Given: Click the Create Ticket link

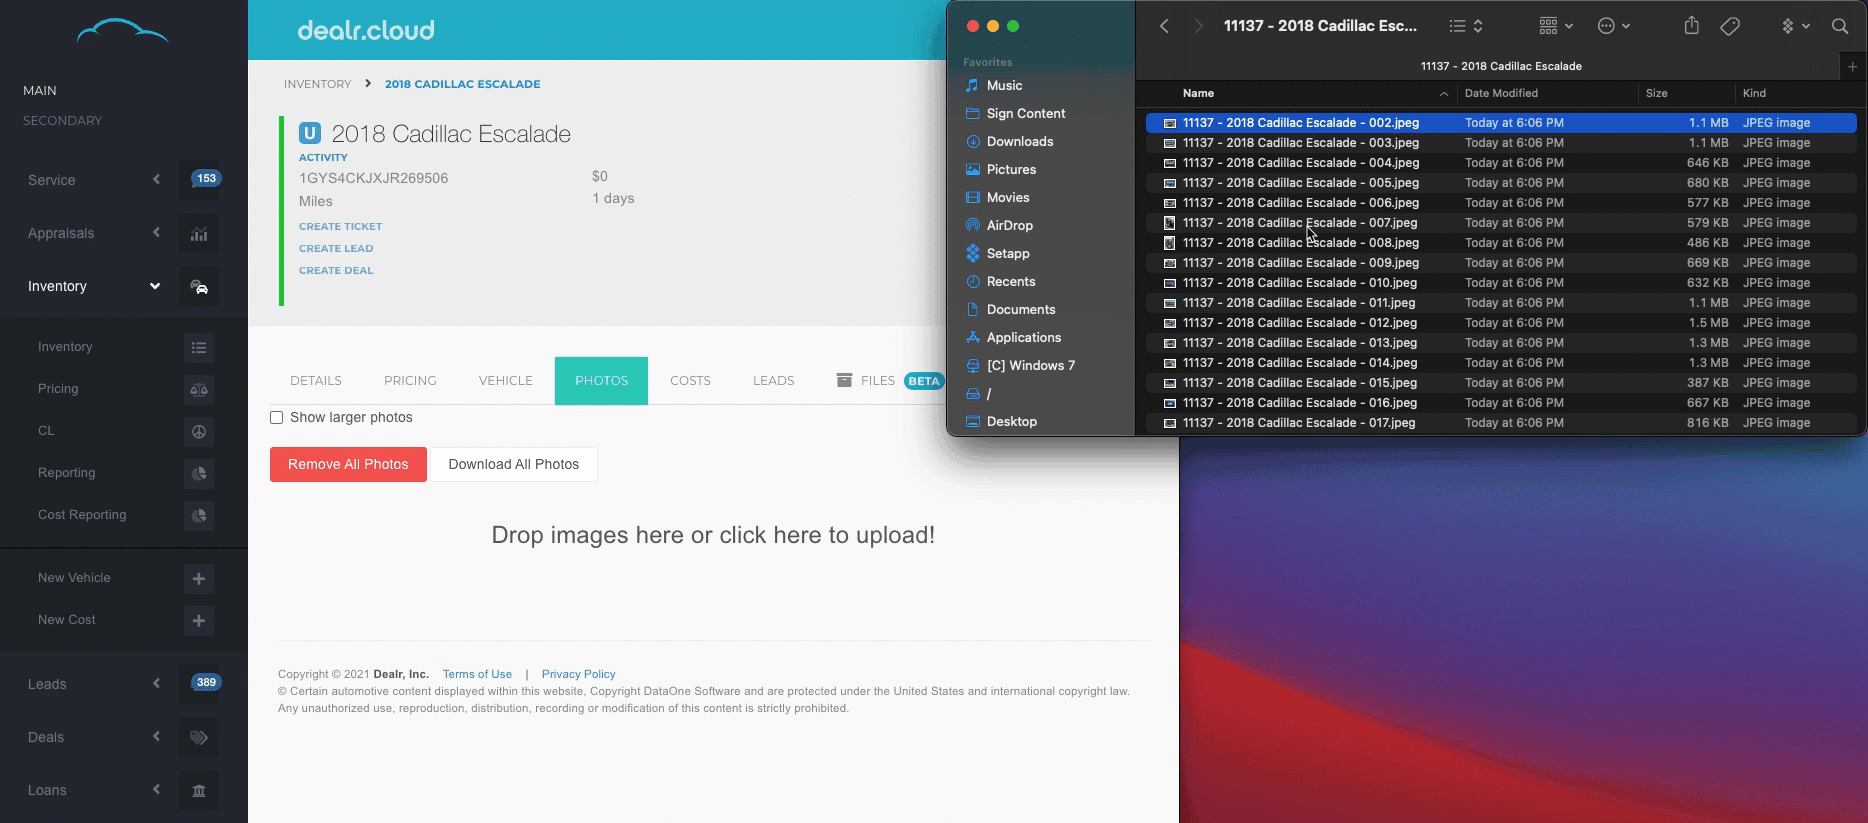Looking at the screenshot, I should pos(340,227).
